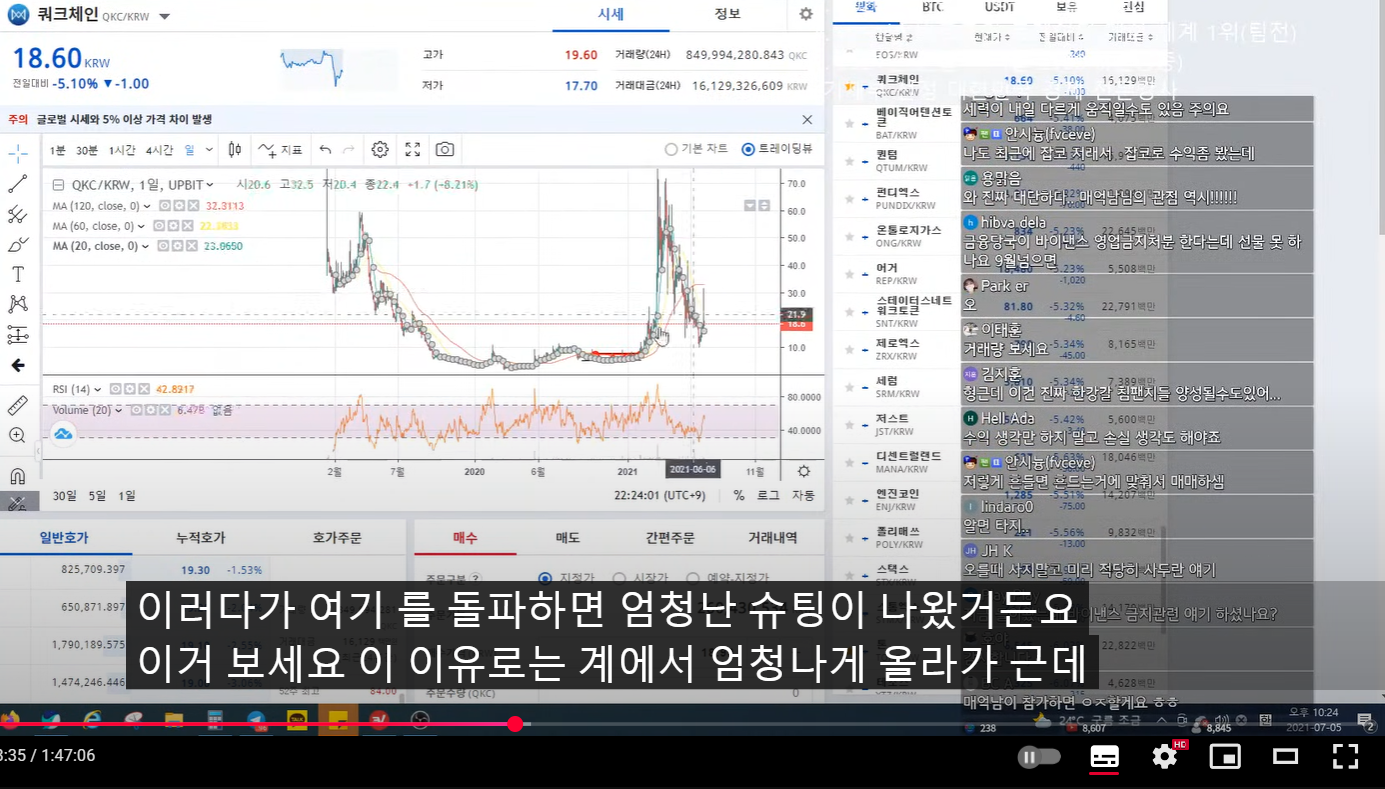
Task: Enter YouTube fullscreen mode
Action: (1345, 757)
